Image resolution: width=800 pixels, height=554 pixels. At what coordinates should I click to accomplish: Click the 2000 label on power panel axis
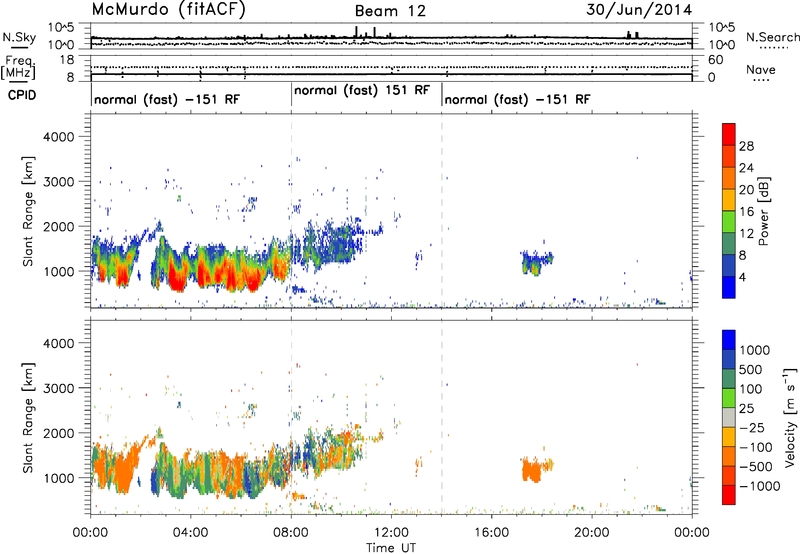(x=58, y=226)
